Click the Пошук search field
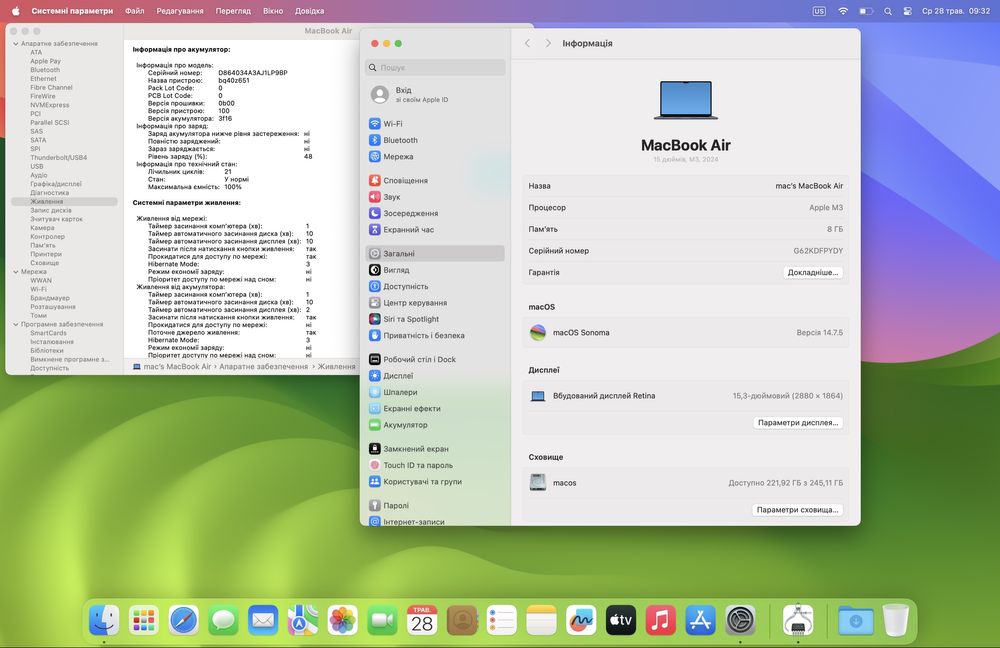The height and width of the screenshot is (648, 1000). click(435, 68)
